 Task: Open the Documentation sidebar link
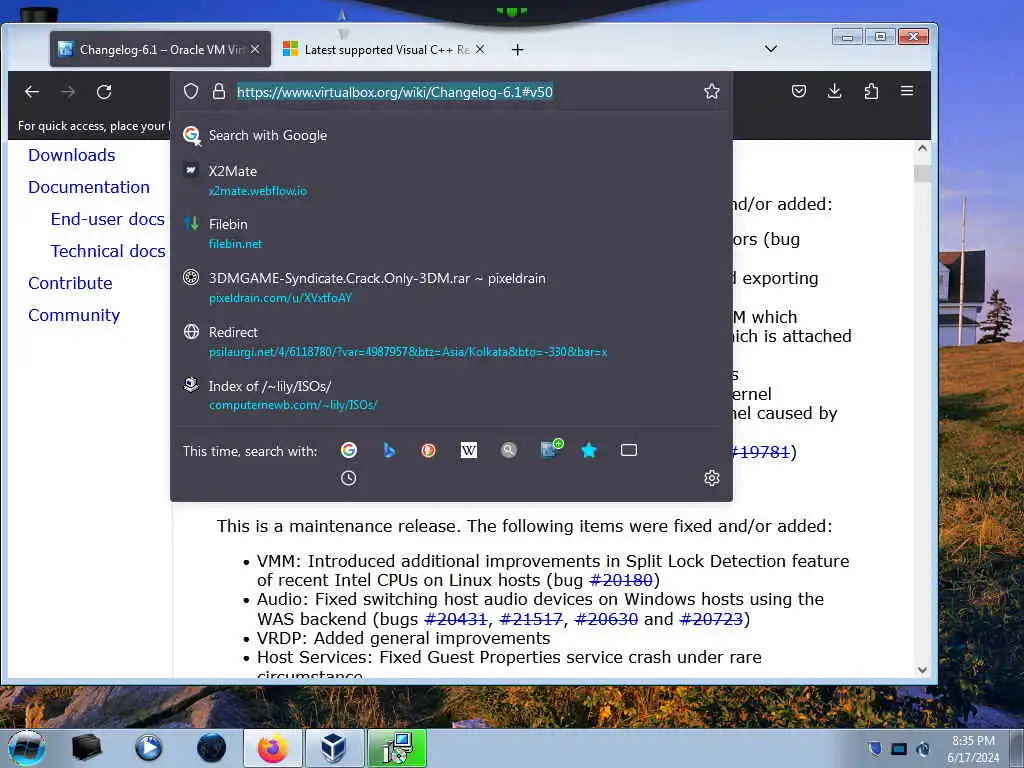(x=89, y=187)
